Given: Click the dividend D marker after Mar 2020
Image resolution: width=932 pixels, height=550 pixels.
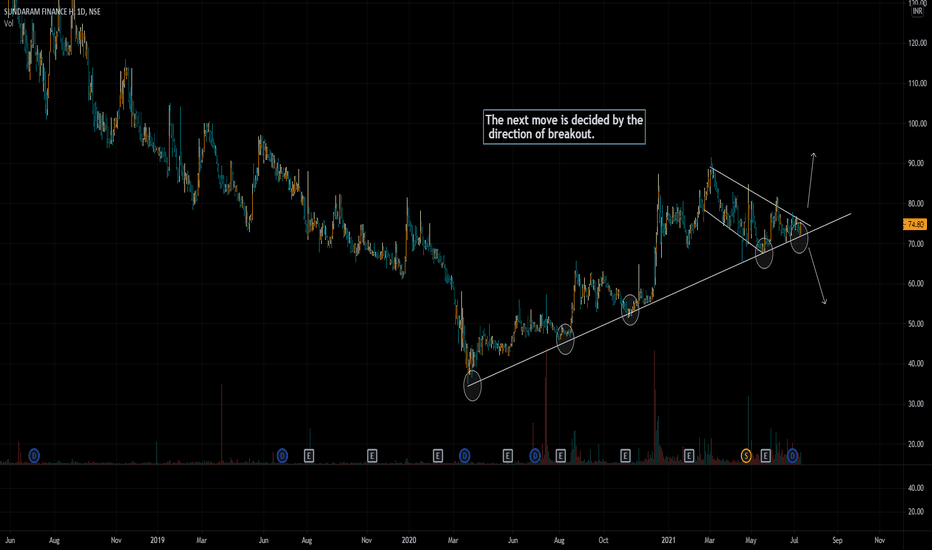Looking at the screenshot, I should [x=465, y=456].
